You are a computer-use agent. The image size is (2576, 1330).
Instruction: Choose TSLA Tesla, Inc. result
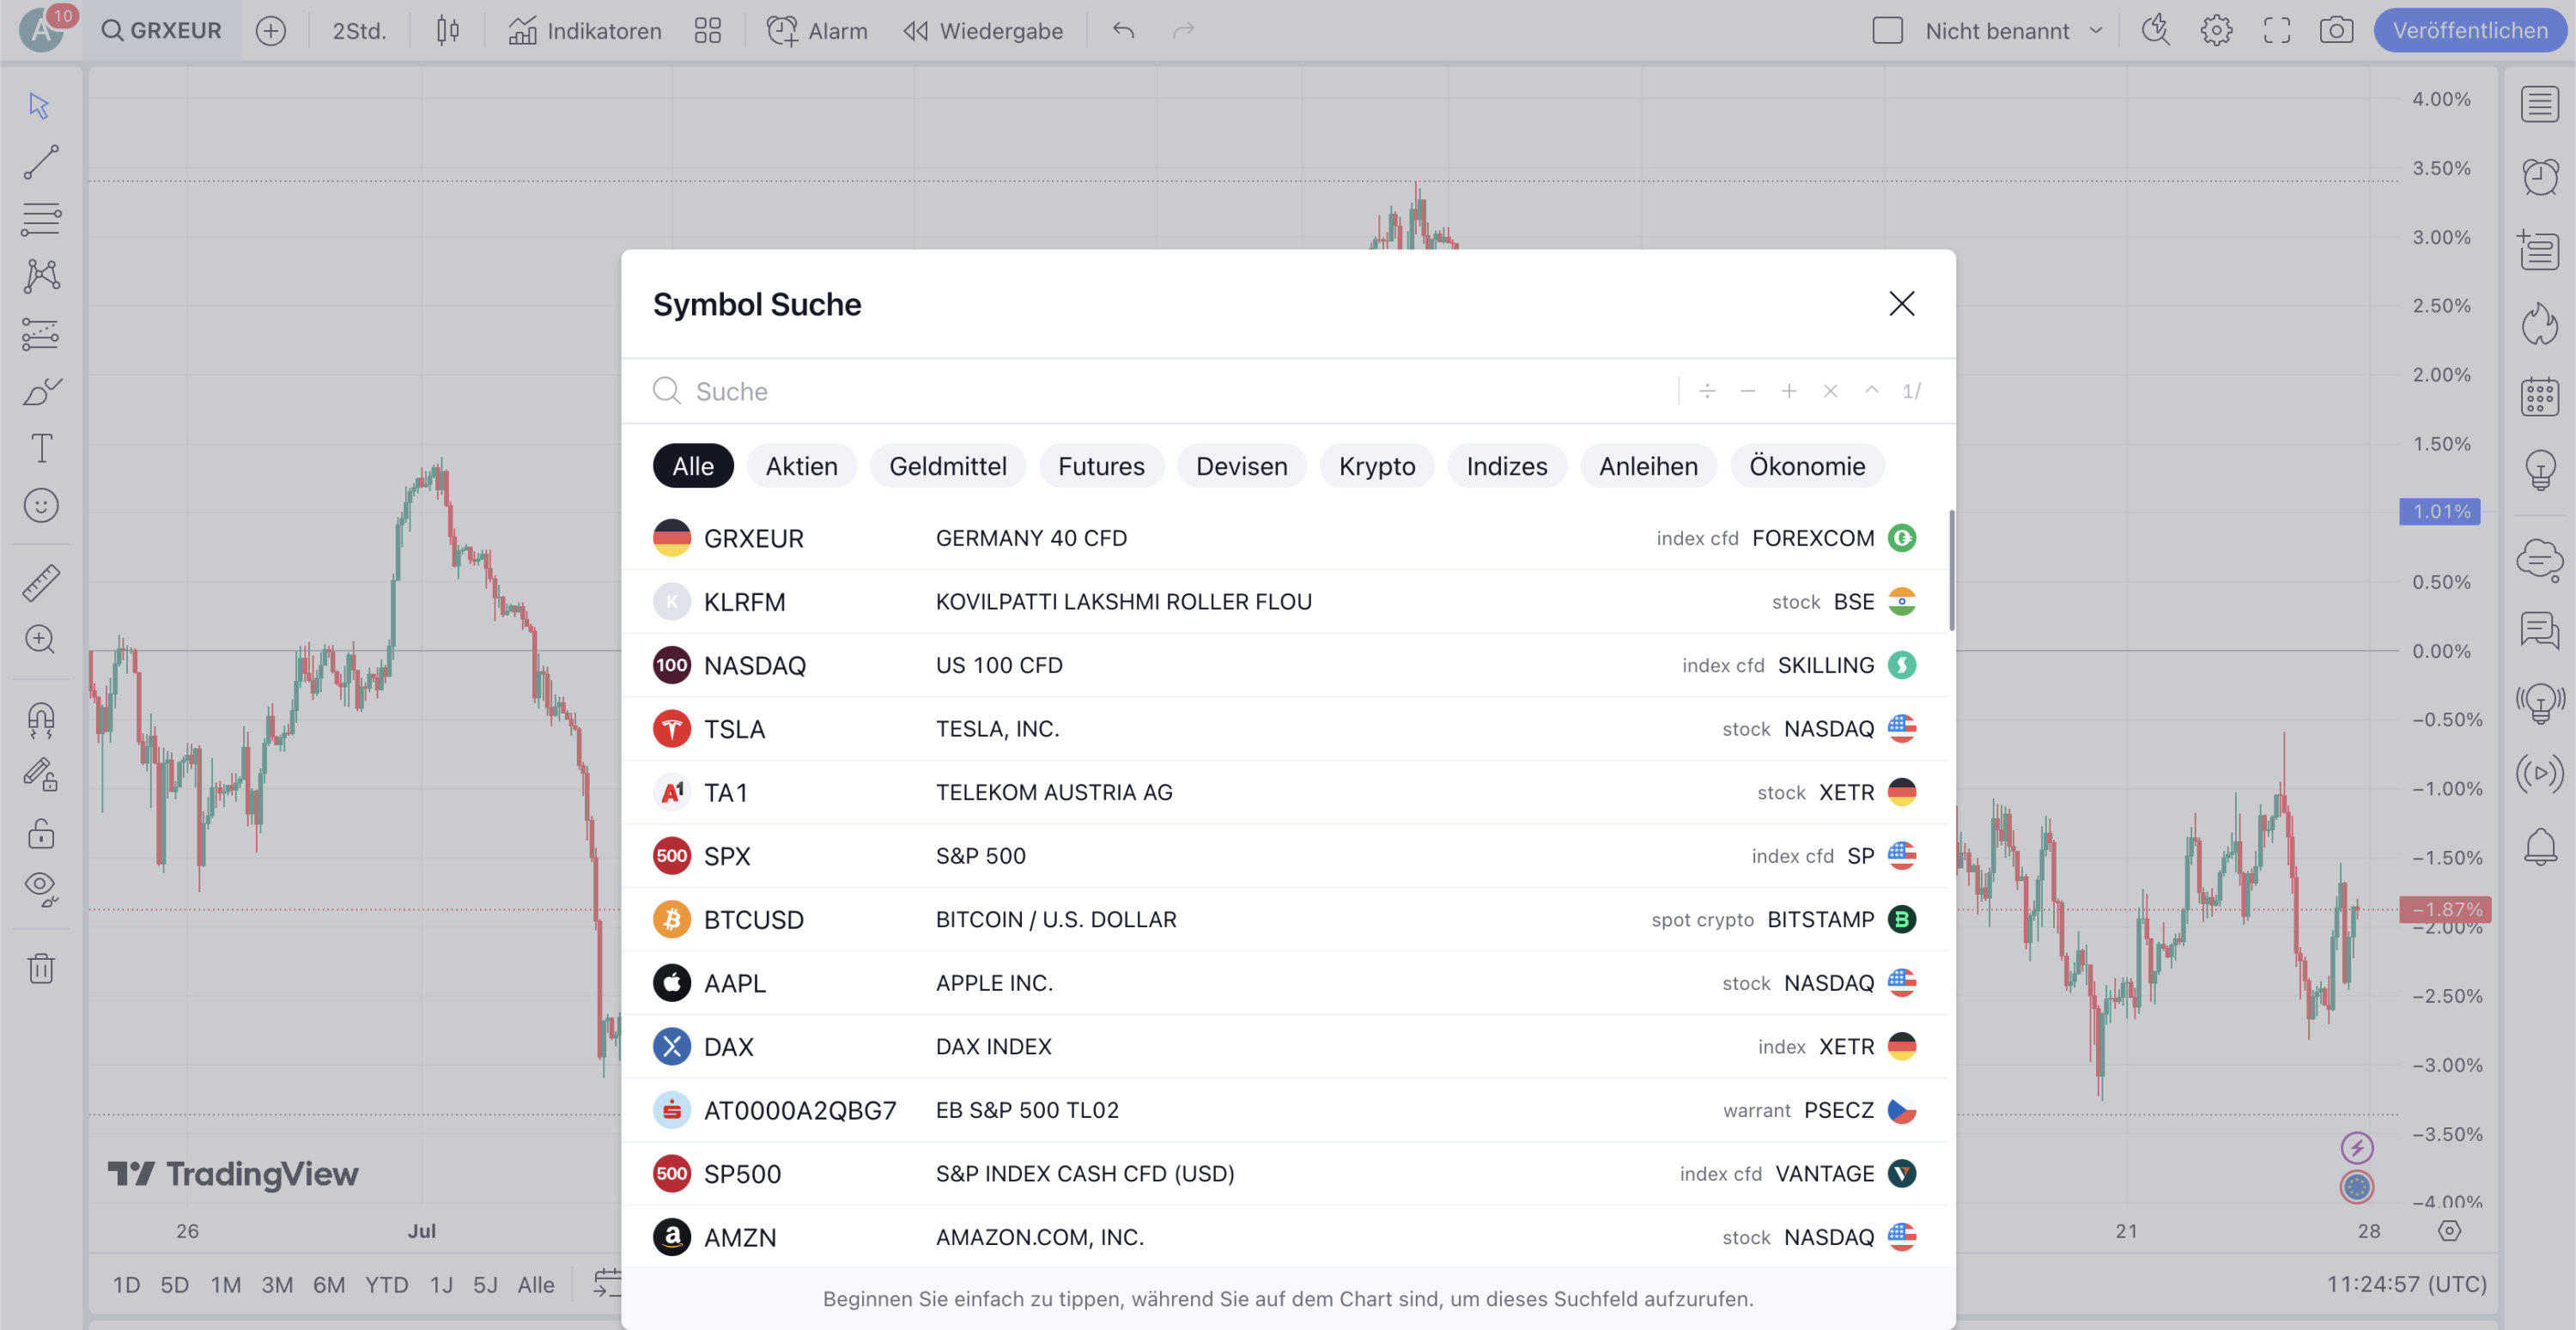[x=1284, y=729]
